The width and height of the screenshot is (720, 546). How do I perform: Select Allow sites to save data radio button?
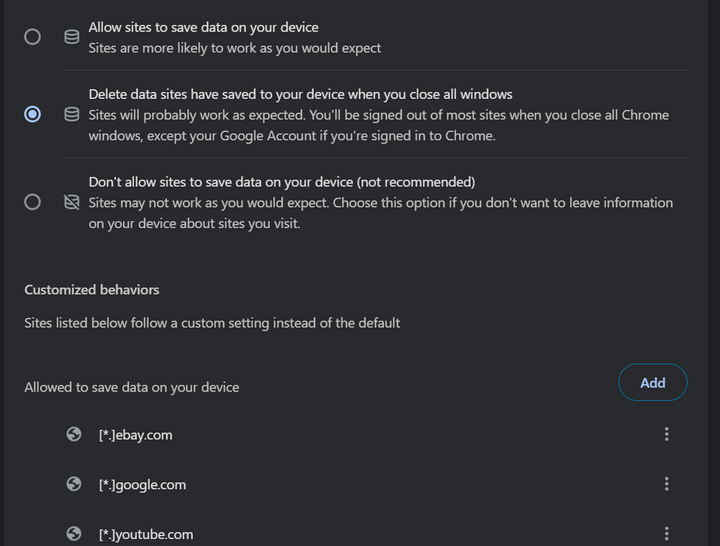pyautogui.click(x=33, y=37)
